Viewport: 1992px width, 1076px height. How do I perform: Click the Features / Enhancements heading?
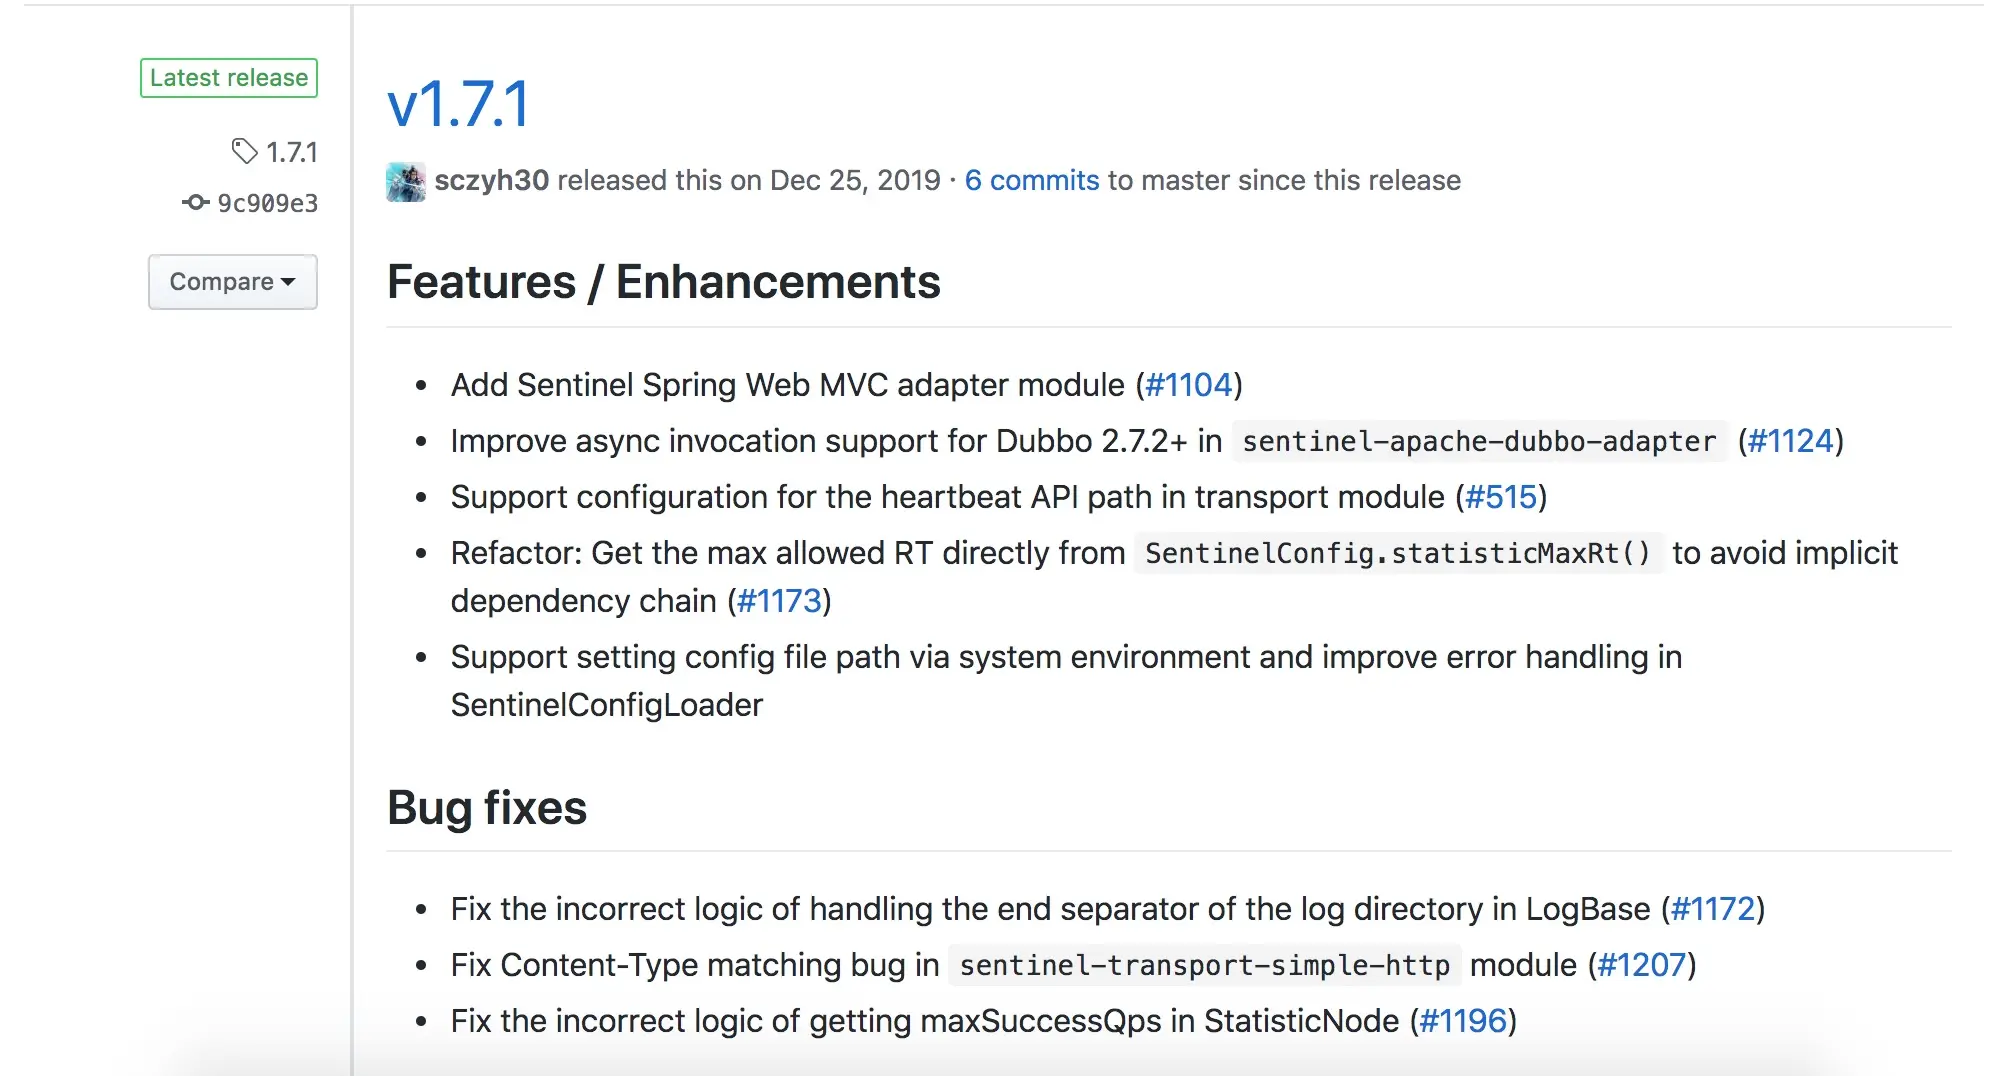point(663,282)
